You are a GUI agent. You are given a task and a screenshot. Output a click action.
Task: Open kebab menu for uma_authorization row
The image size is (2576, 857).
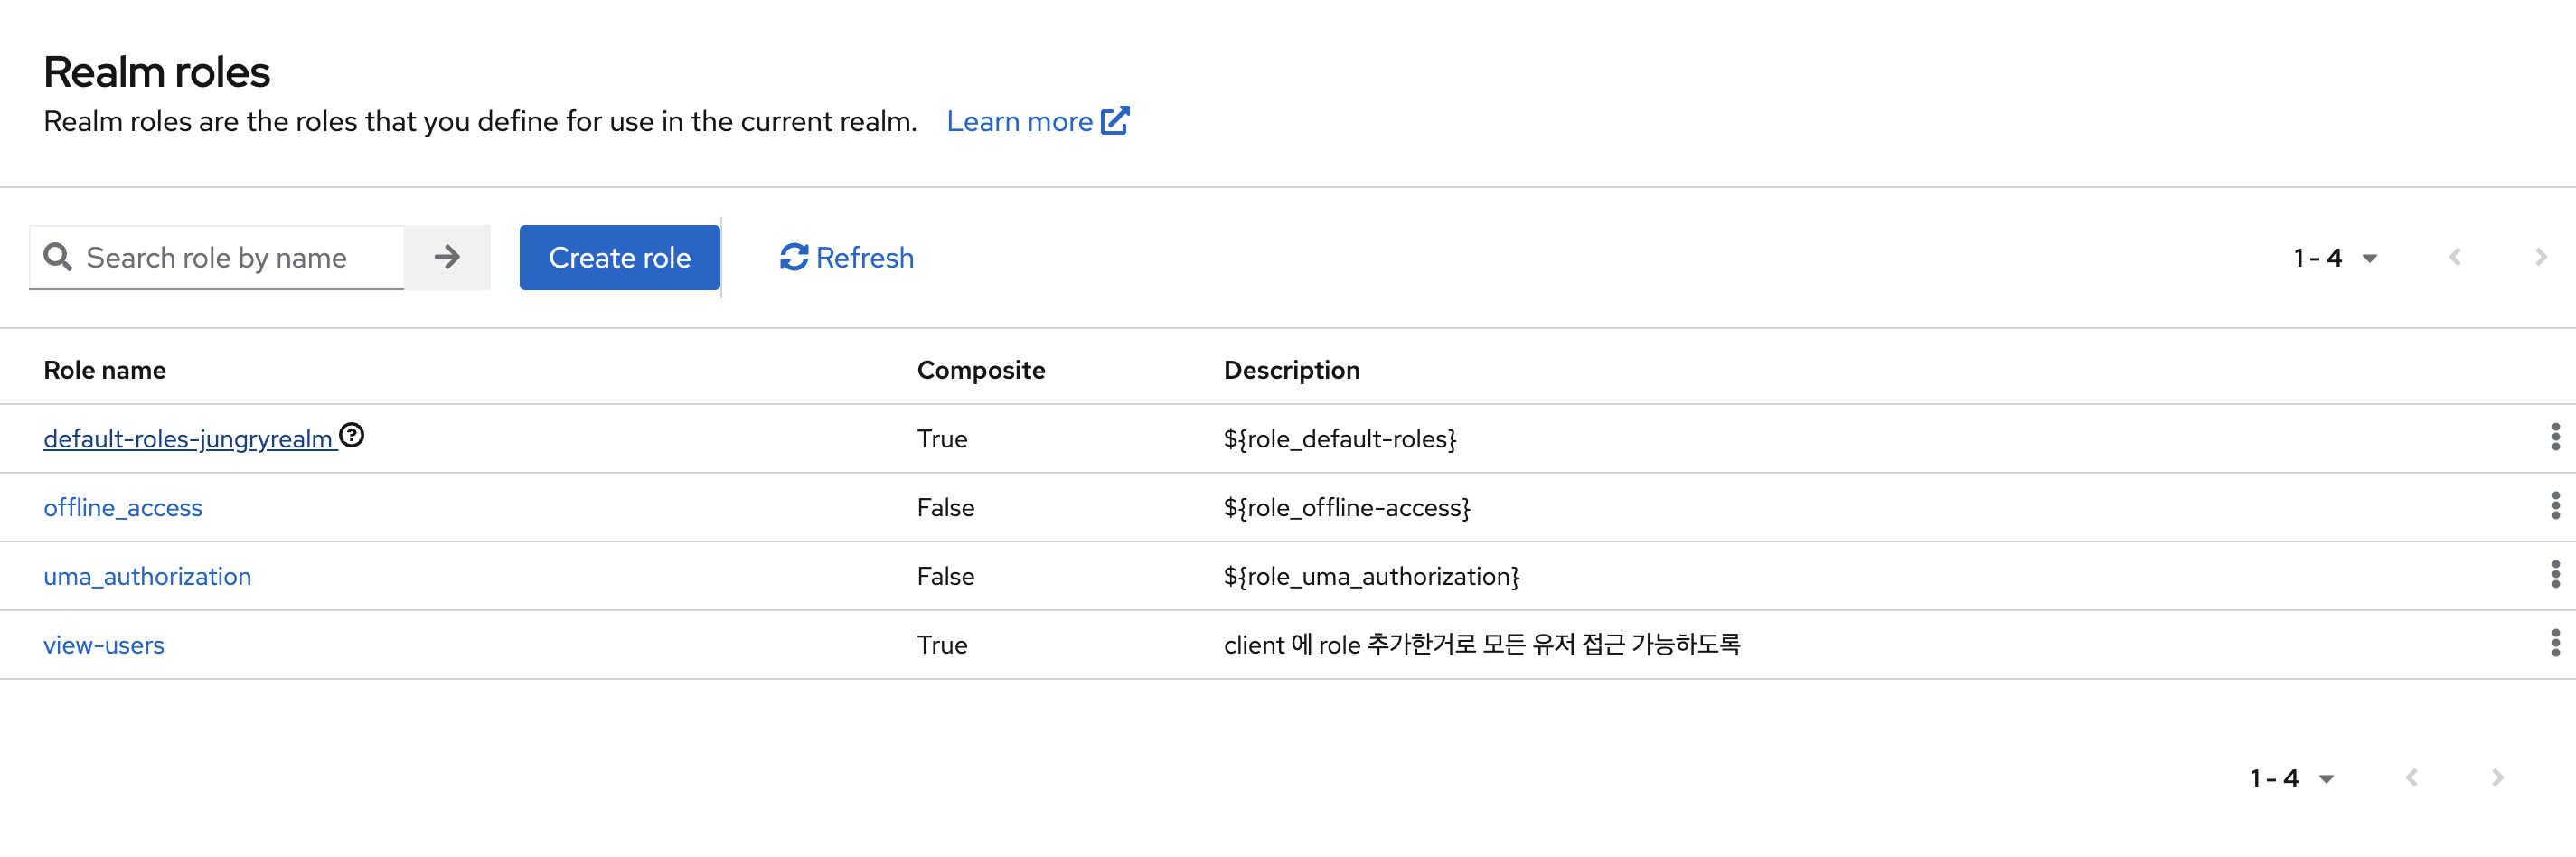pyautogui.click(x=2555, y=575)
